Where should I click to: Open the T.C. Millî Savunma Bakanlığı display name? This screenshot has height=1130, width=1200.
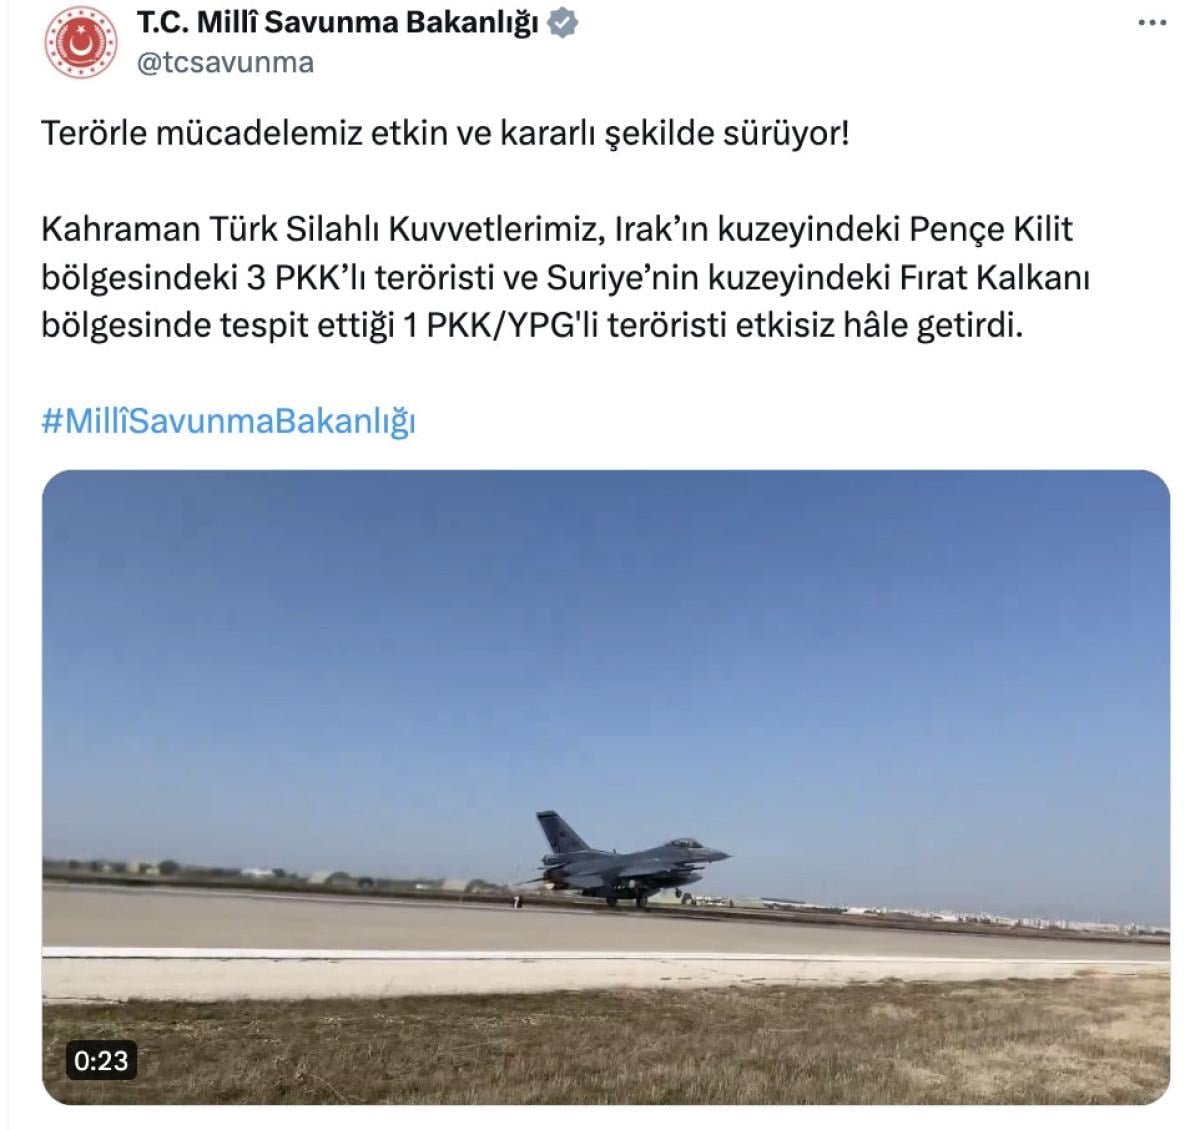338,23
